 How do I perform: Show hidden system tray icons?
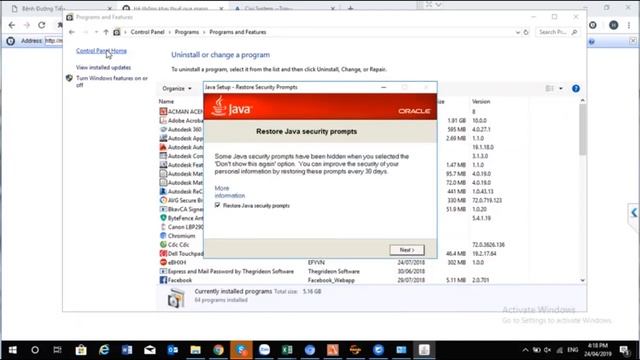[525, 350]
